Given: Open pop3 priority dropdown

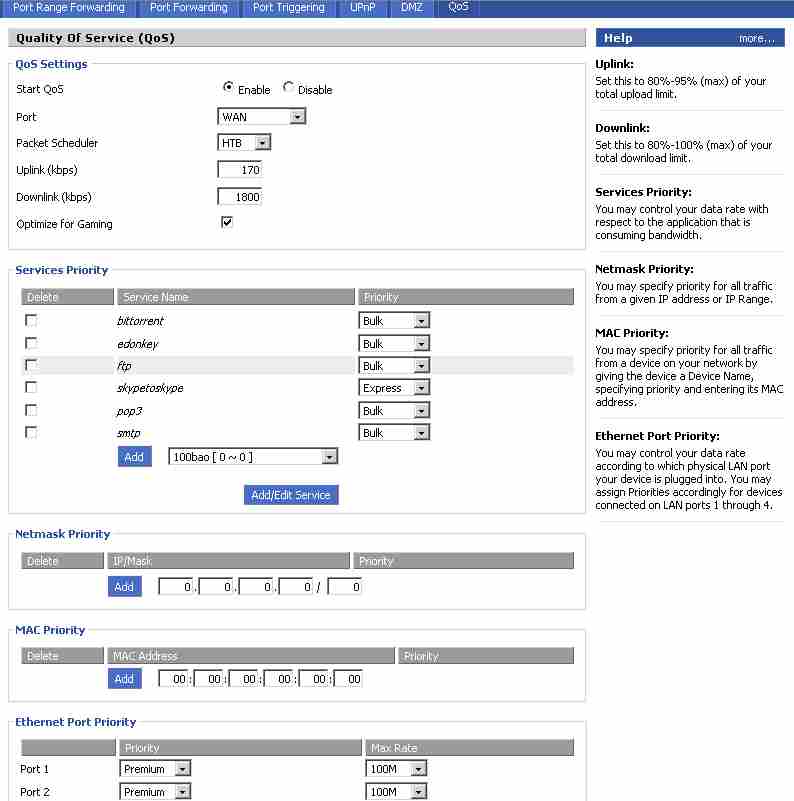Looking at the screenshot, I should (394, 411).
